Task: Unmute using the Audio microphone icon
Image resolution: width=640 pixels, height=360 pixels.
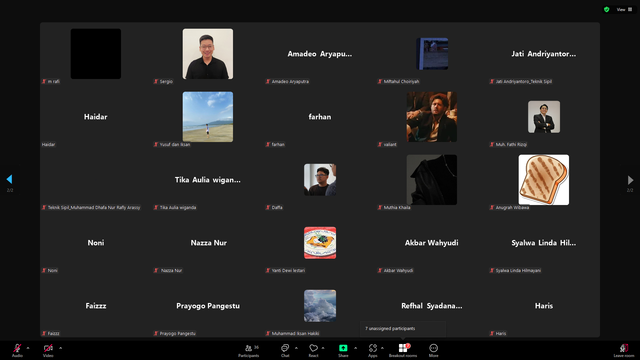Action: tap(17, 348)
